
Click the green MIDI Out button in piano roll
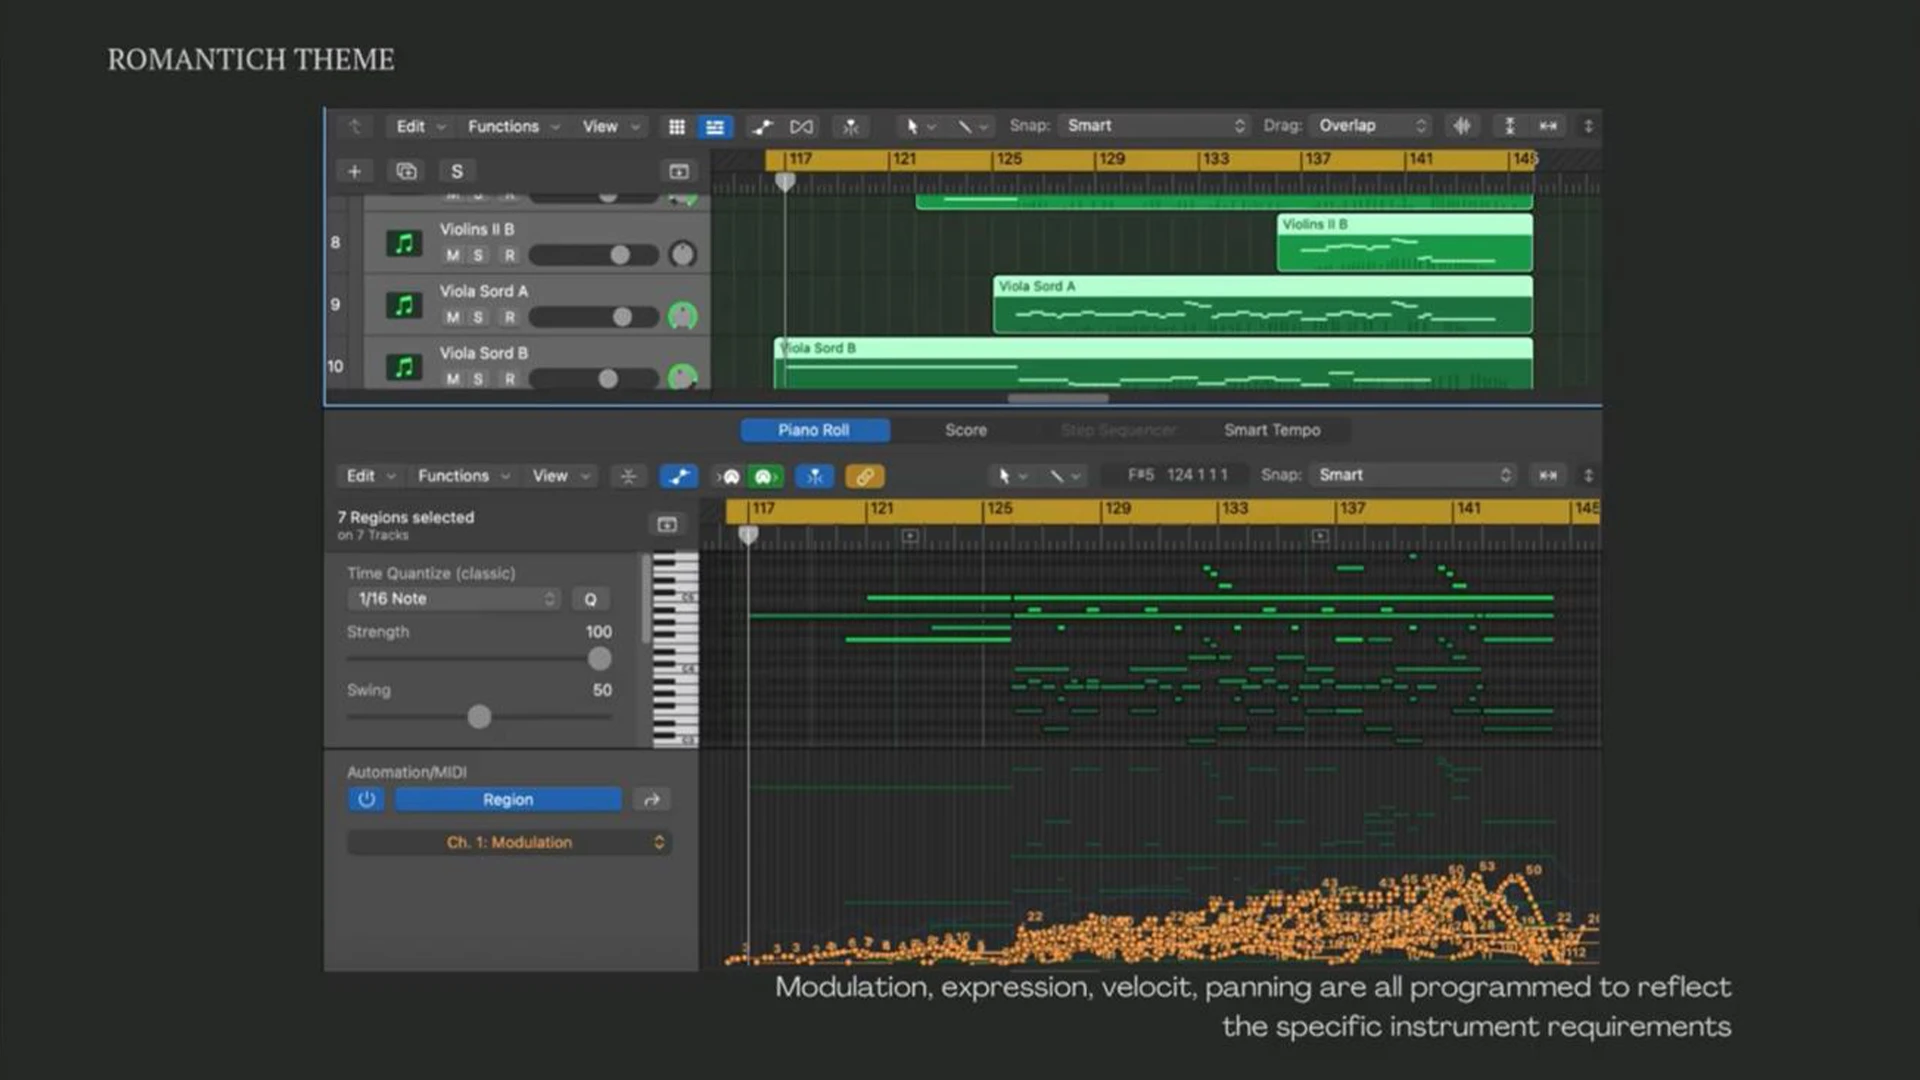pos(765,476)
